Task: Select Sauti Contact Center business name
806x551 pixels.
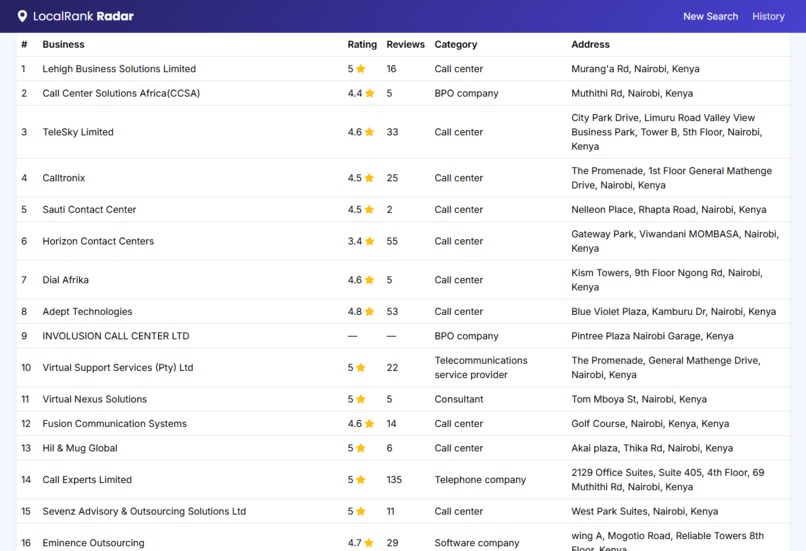Action: 89,210
